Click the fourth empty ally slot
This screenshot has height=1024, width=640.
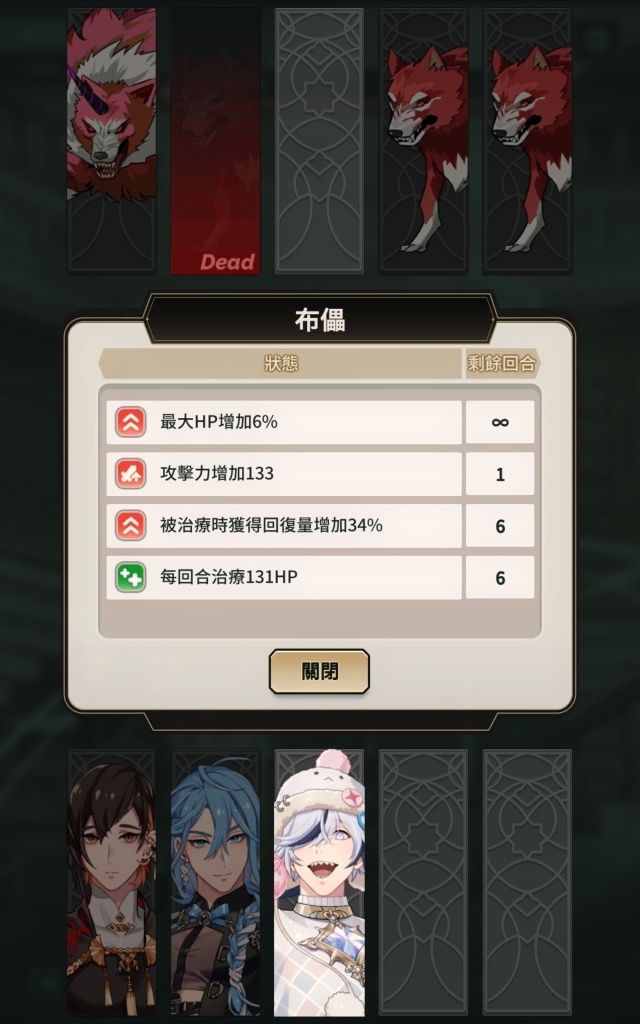tap(423, 882)
